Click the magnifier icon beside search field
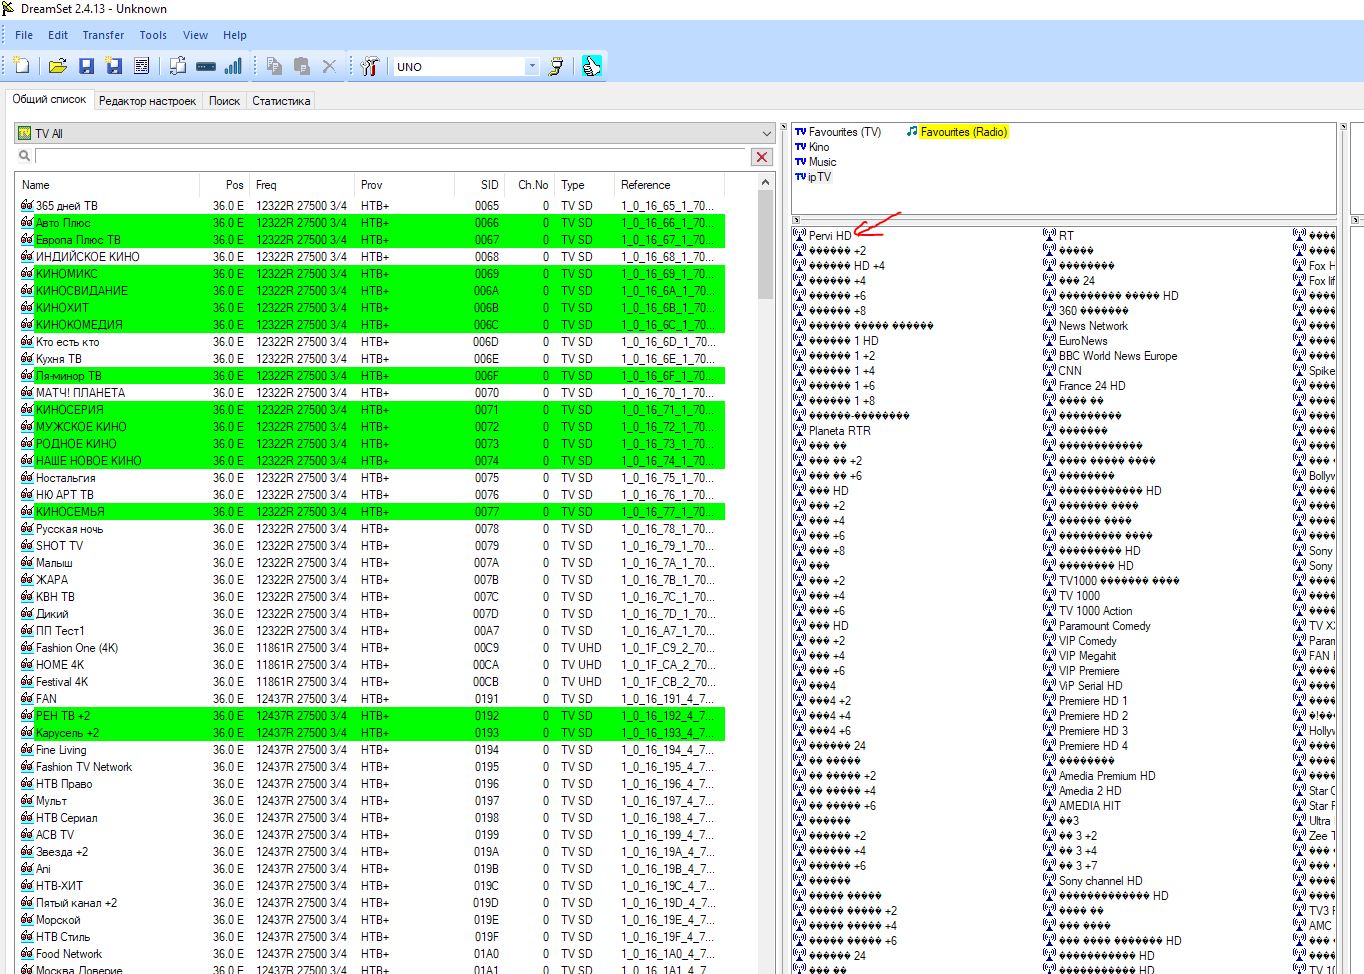This screenshot has width=1364, height=974. point(24,156)
